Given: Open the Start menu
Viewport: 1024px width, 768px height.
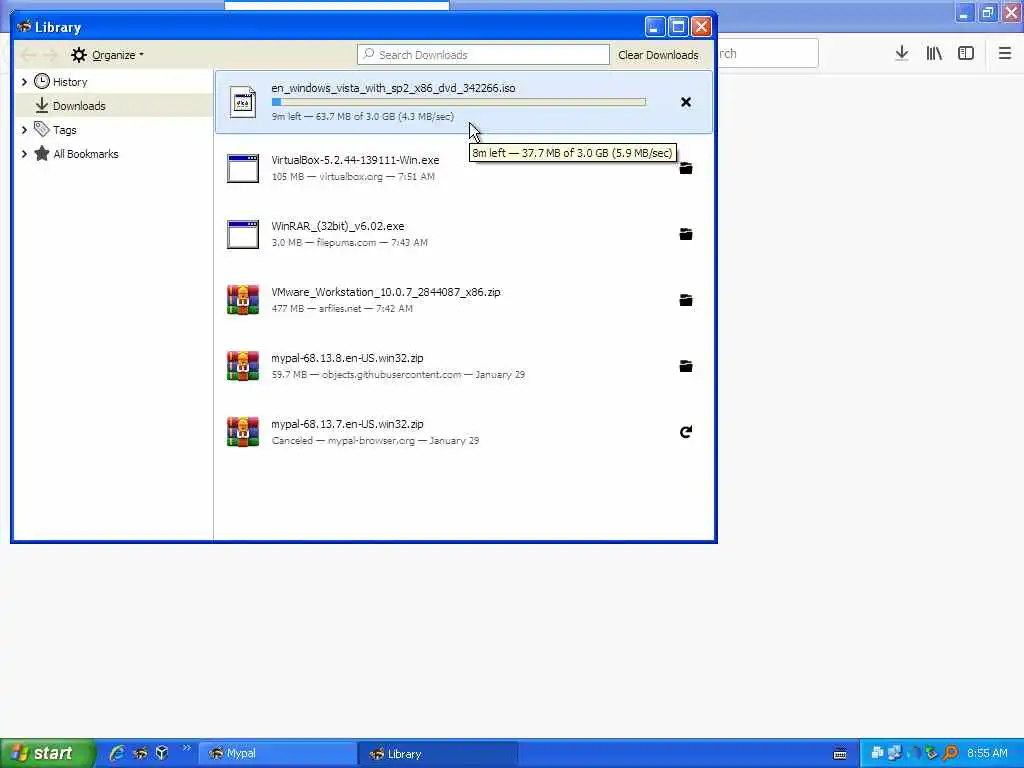Looking at the screenshot, I should 47,753.
